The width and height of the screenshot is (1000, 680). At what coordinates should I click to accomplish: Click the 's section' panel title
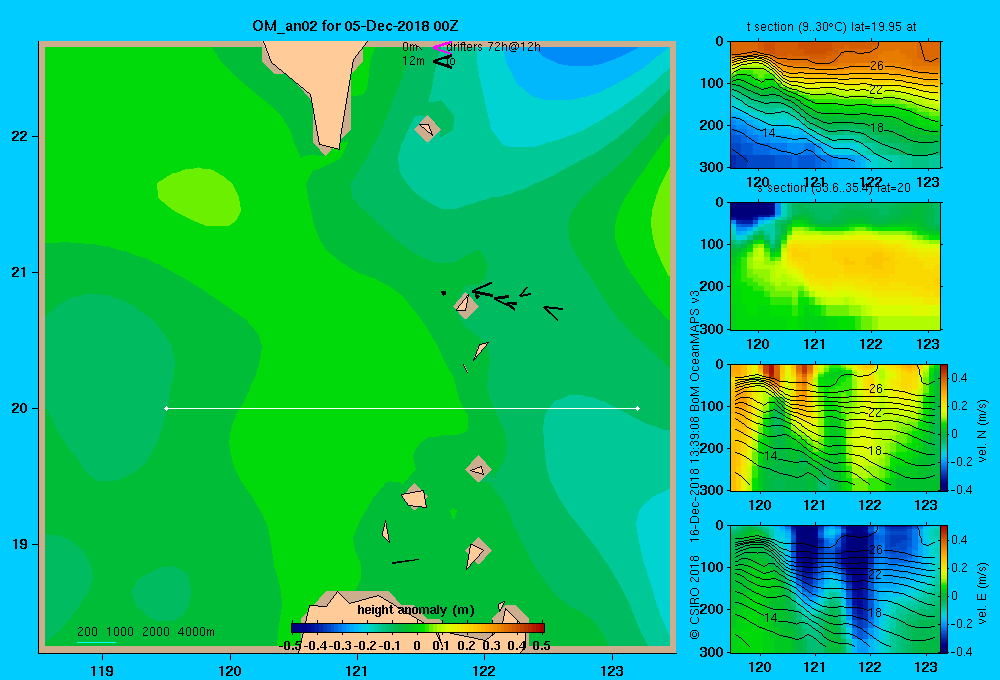[x=833, y=188]
